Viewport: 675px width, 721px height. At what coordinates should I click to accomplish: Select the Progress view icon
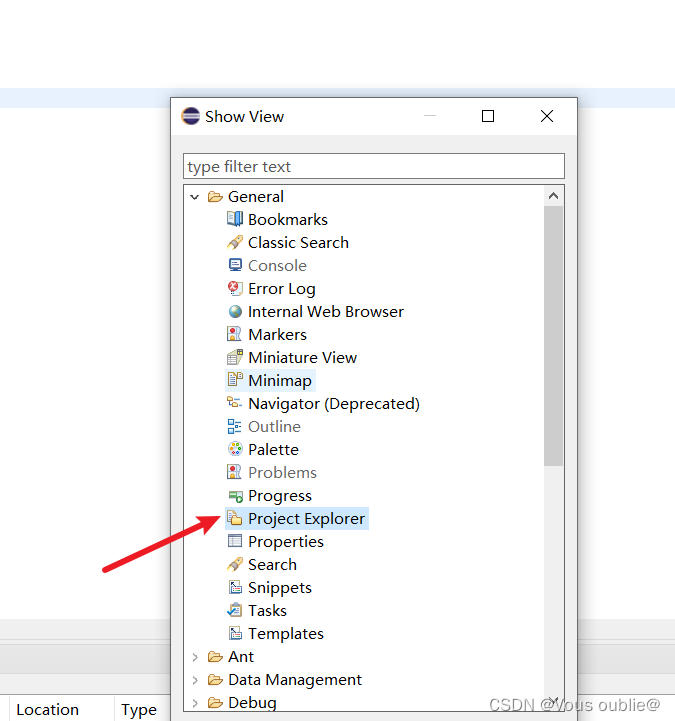click(x=235, y=496)
